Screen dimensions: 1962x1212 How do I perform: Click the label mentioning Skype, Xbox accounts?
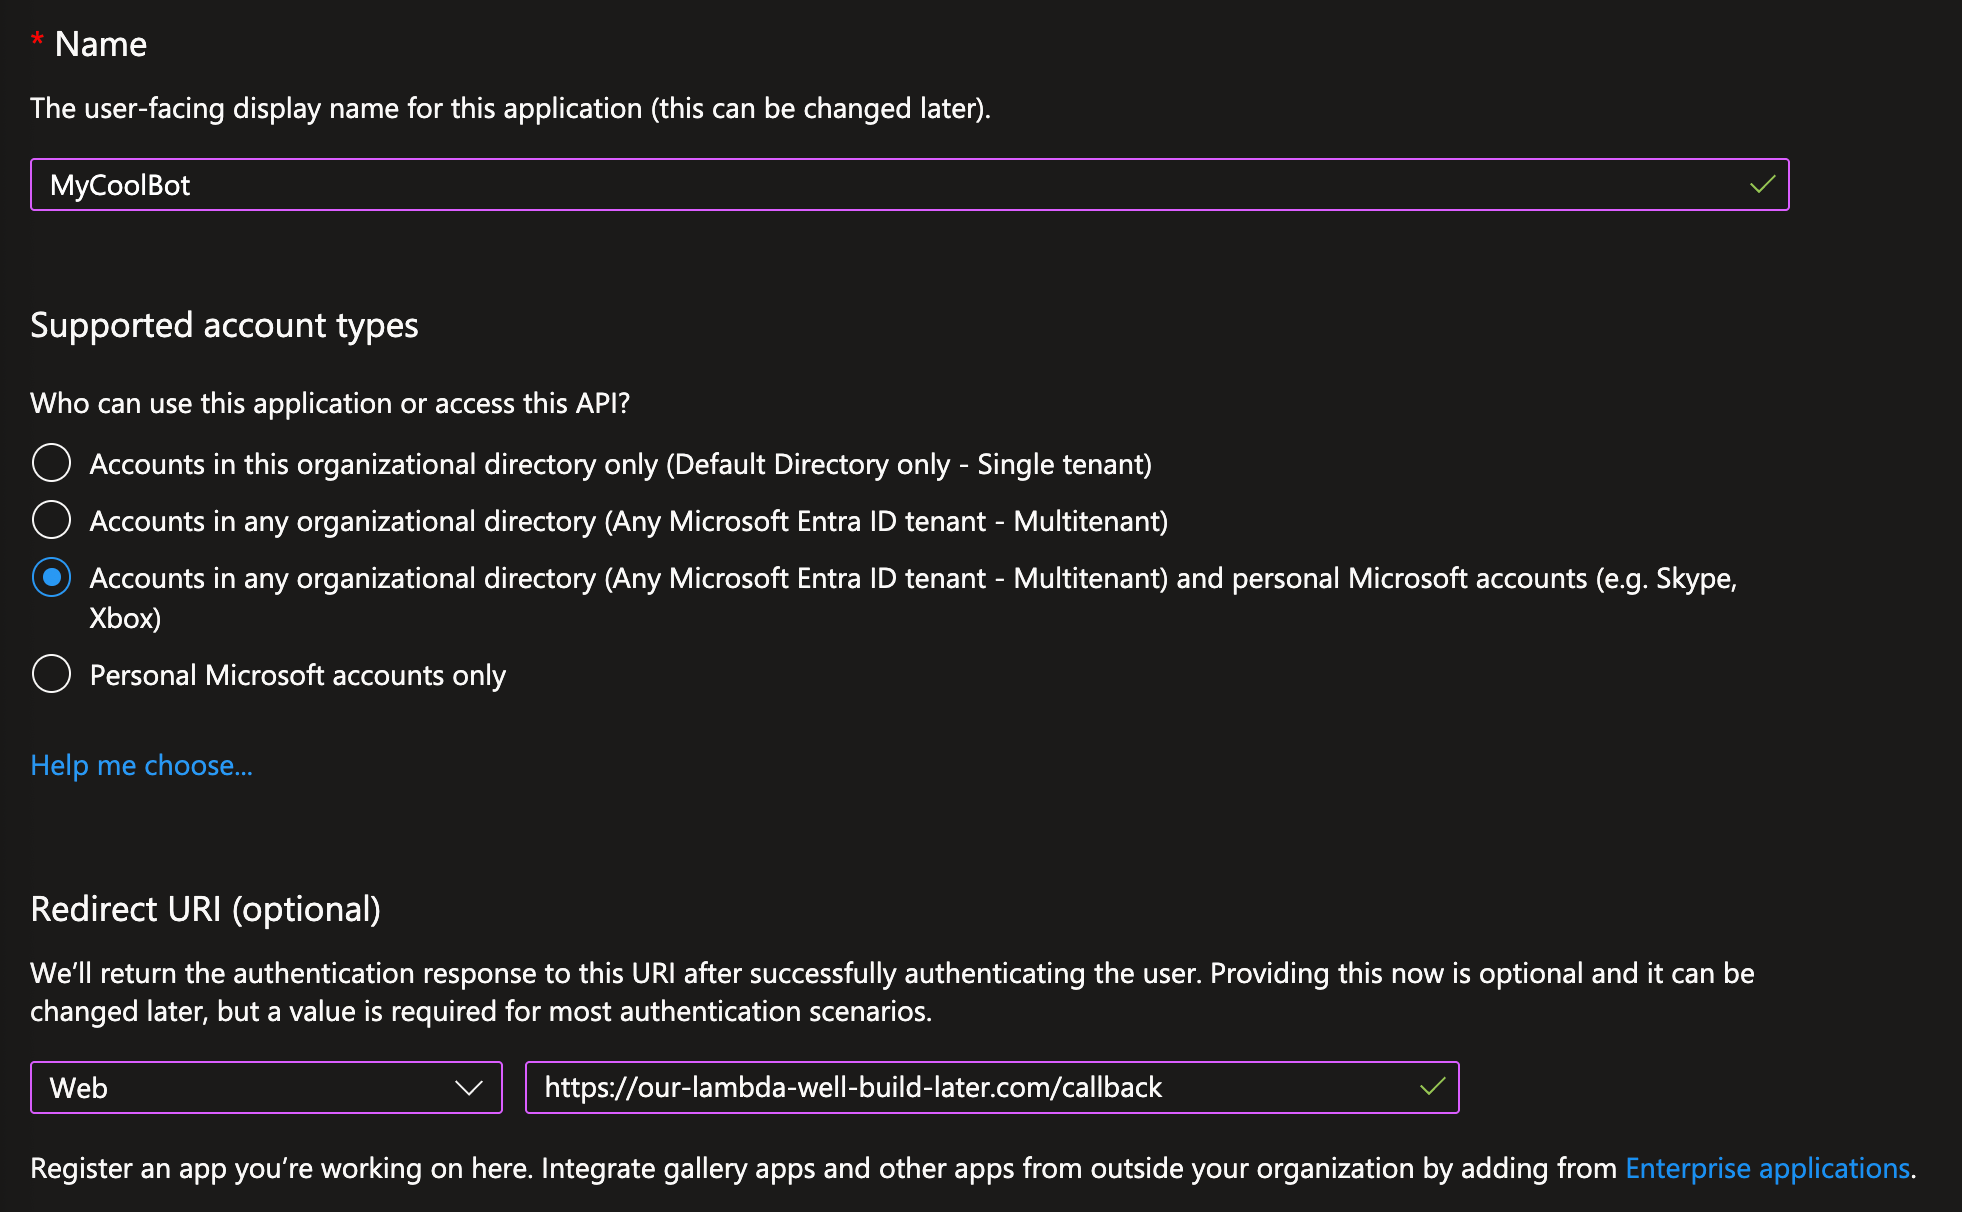pyautogui.click(x=913, y=598)
